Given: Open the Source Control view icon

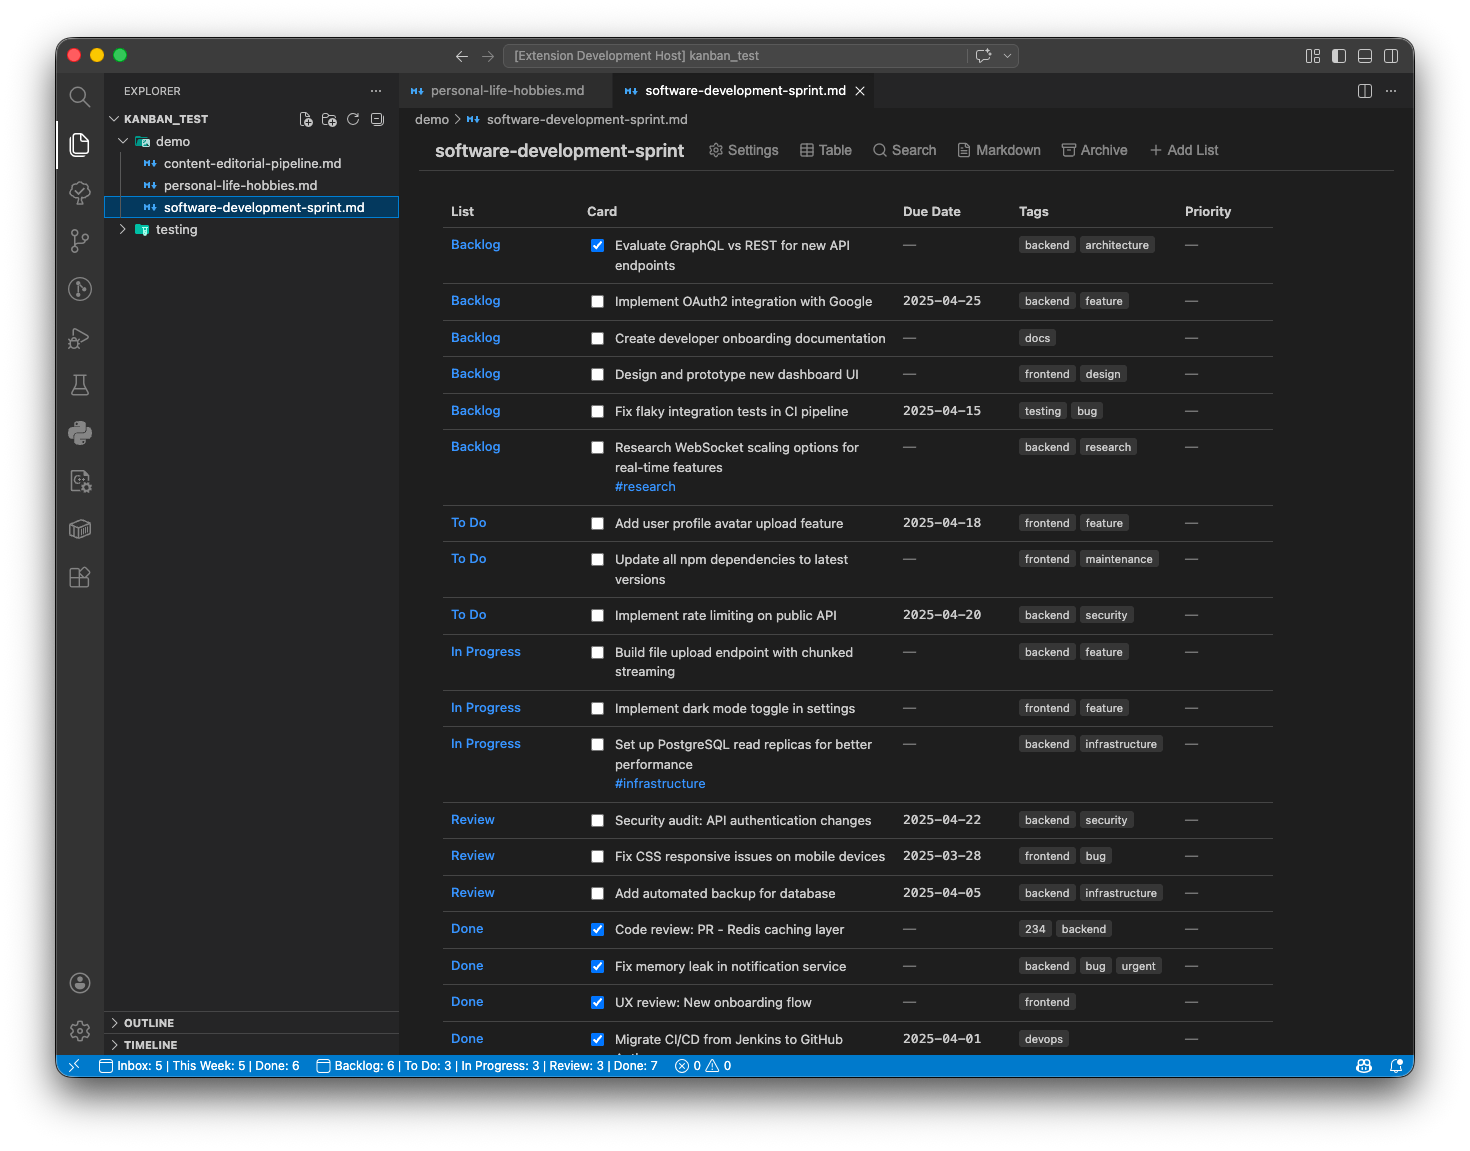Looking at the screenshot, I should tap(80, 241).
